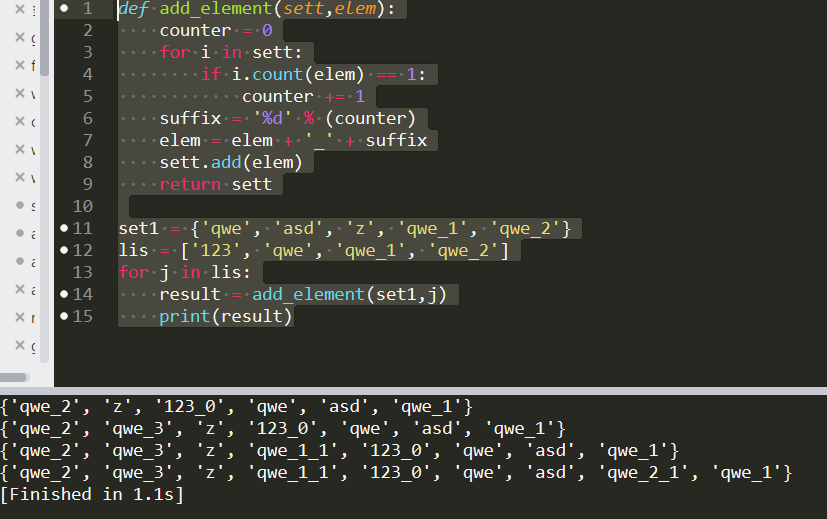827x519 pixels.
Task: Click line number 10 in the gutter
Action: [81, 206]
